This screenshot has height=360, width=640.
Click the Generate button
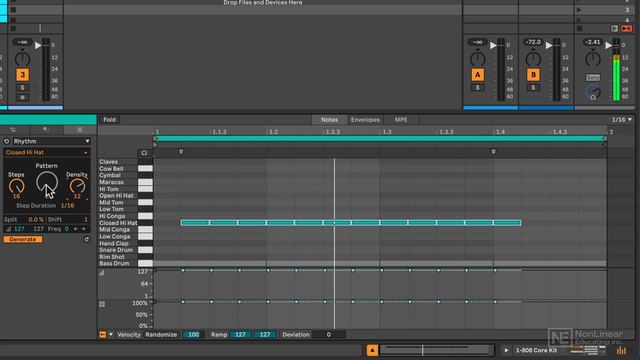click(23, 239)
